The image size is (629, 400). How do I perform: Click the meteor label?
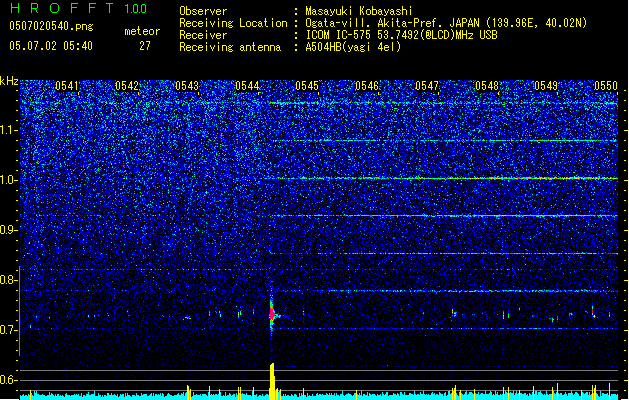coord(142,31)
